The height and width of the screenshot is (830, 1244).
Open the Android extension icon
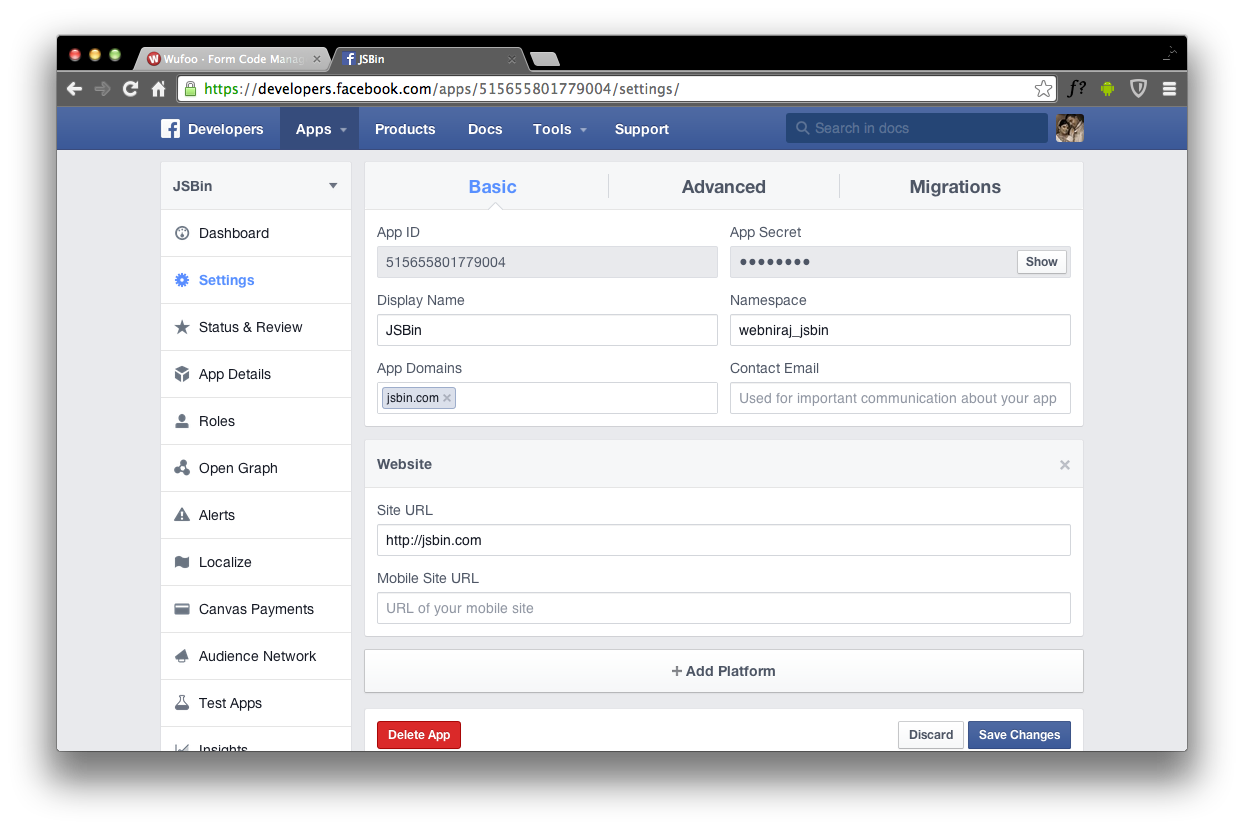1107,89
